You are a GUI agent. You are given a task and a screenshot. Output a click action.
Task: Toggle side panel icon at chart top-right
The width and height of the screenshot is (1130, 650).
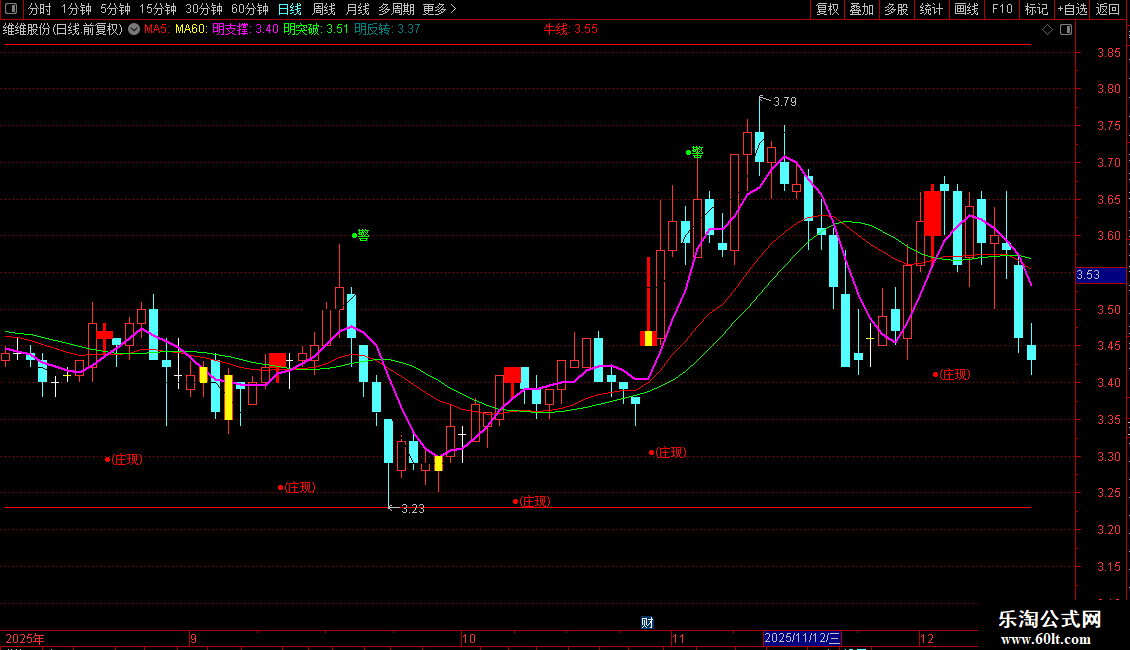point(1066,30)
